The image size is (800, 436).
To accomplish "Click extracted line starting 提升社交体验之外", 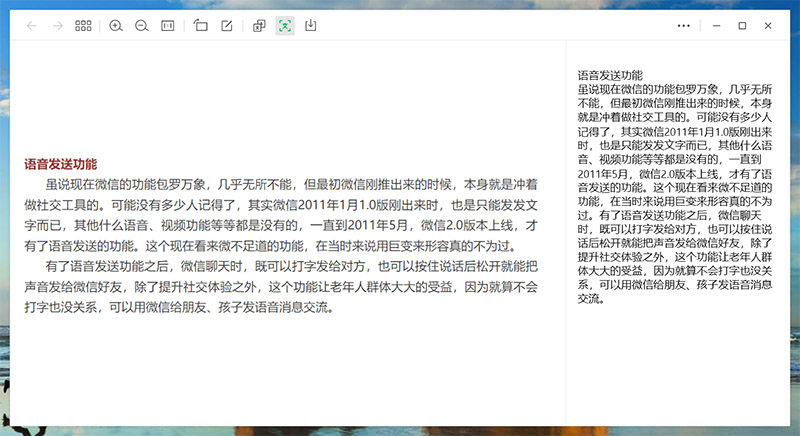I will 675,257.
